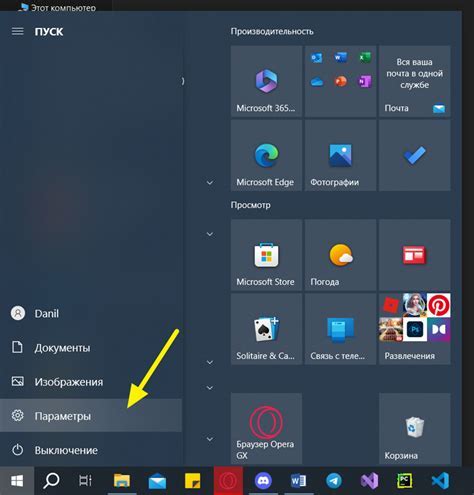Image resolution: width=474 pixels, height=495 pixels.
Task: Click the Windows Start button
Action: point(17,481)
